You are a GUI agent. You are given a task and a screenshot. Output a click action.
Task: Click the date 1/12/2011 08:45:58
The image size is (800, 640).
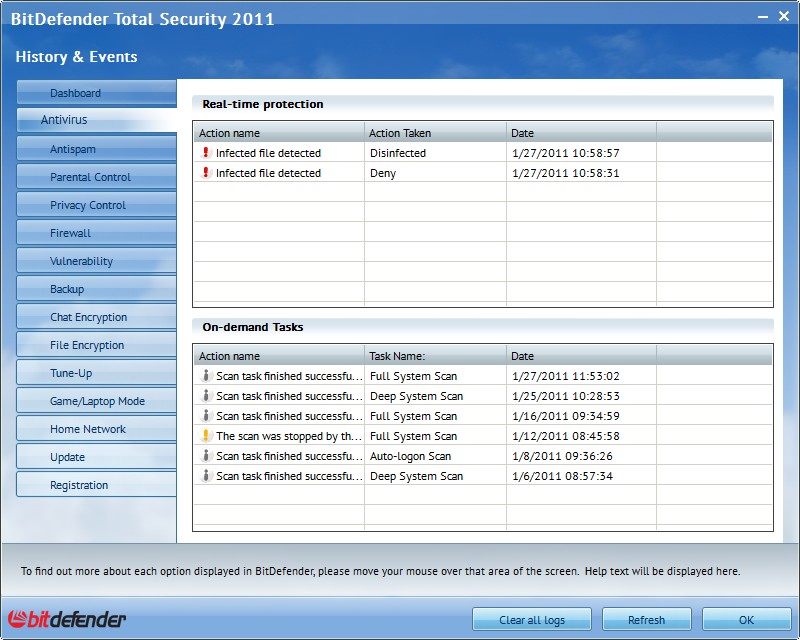point(566,436)
